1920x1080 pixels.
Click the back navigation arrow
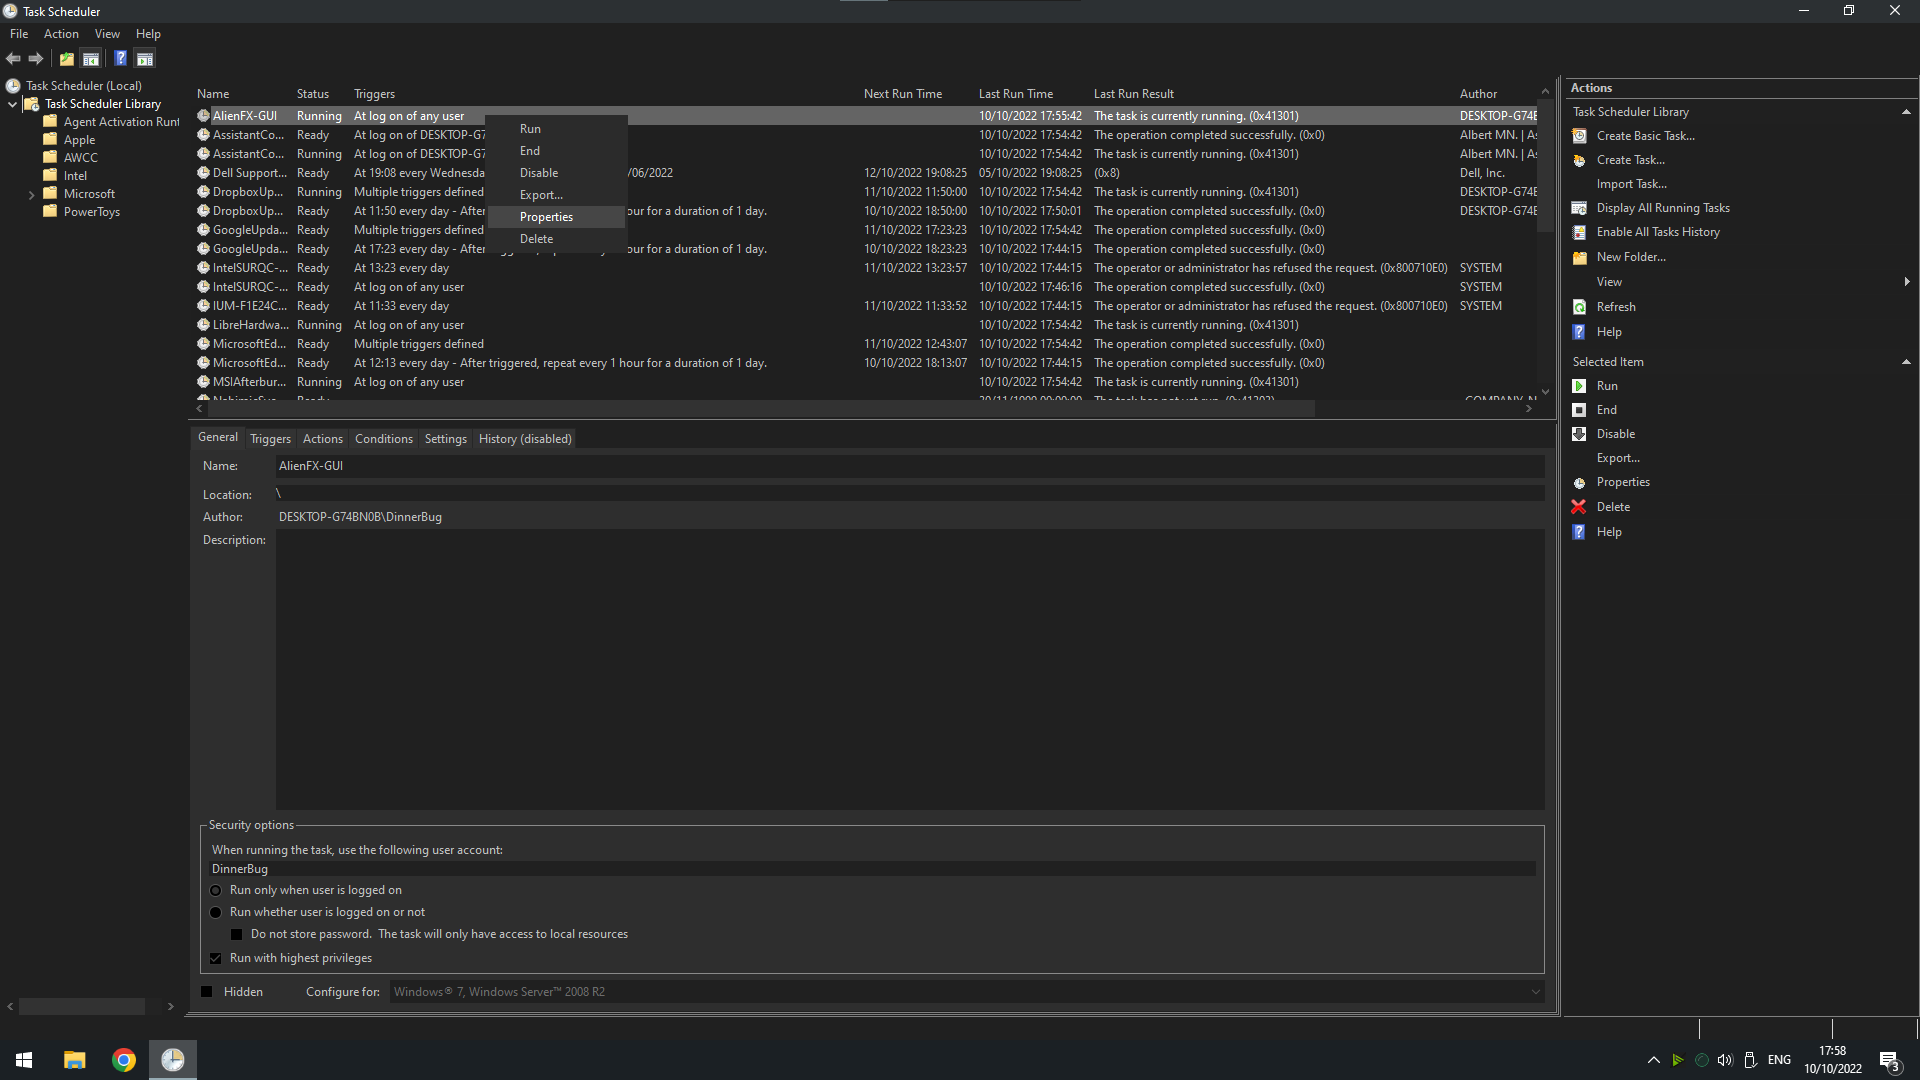(13, 58)
